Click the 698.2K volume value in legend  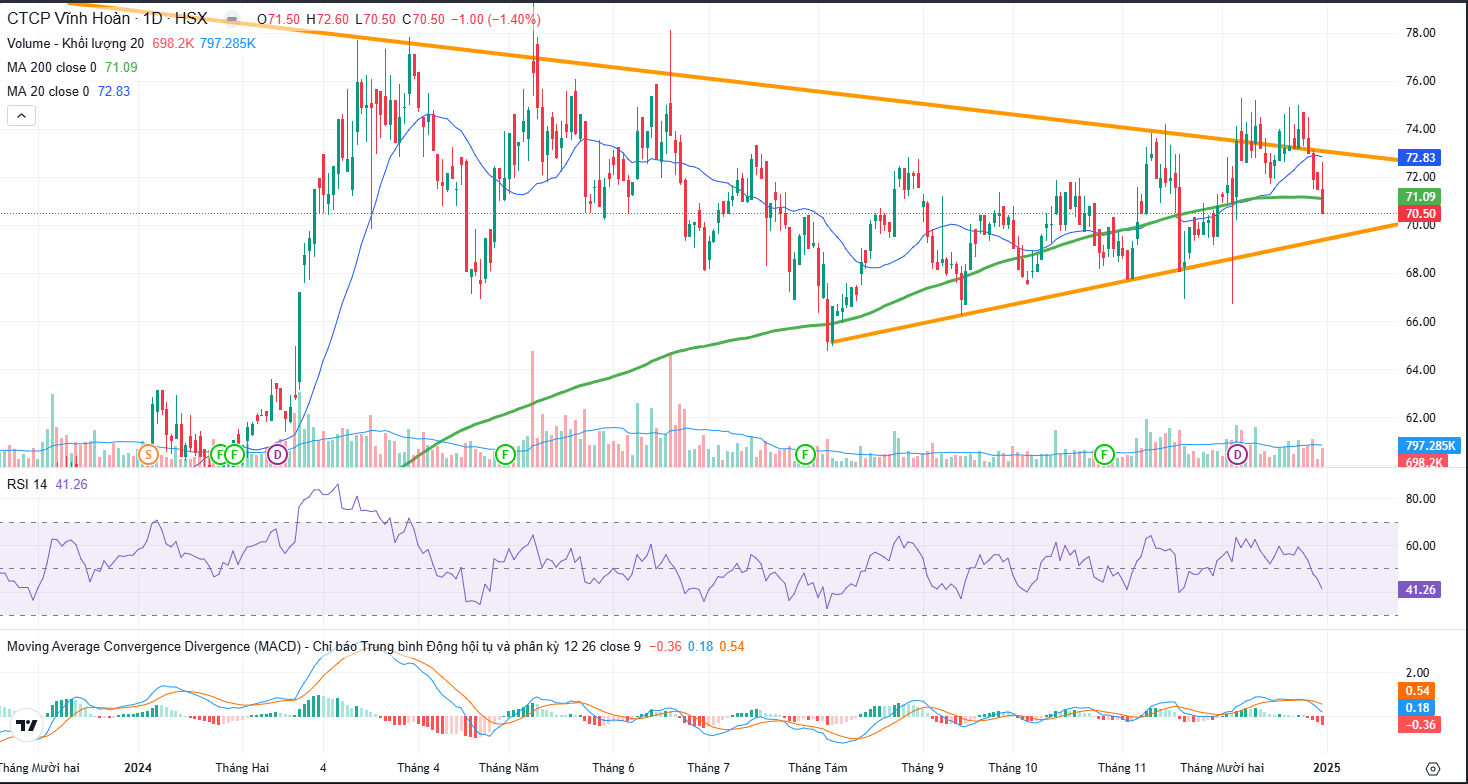tap(172, 44)
